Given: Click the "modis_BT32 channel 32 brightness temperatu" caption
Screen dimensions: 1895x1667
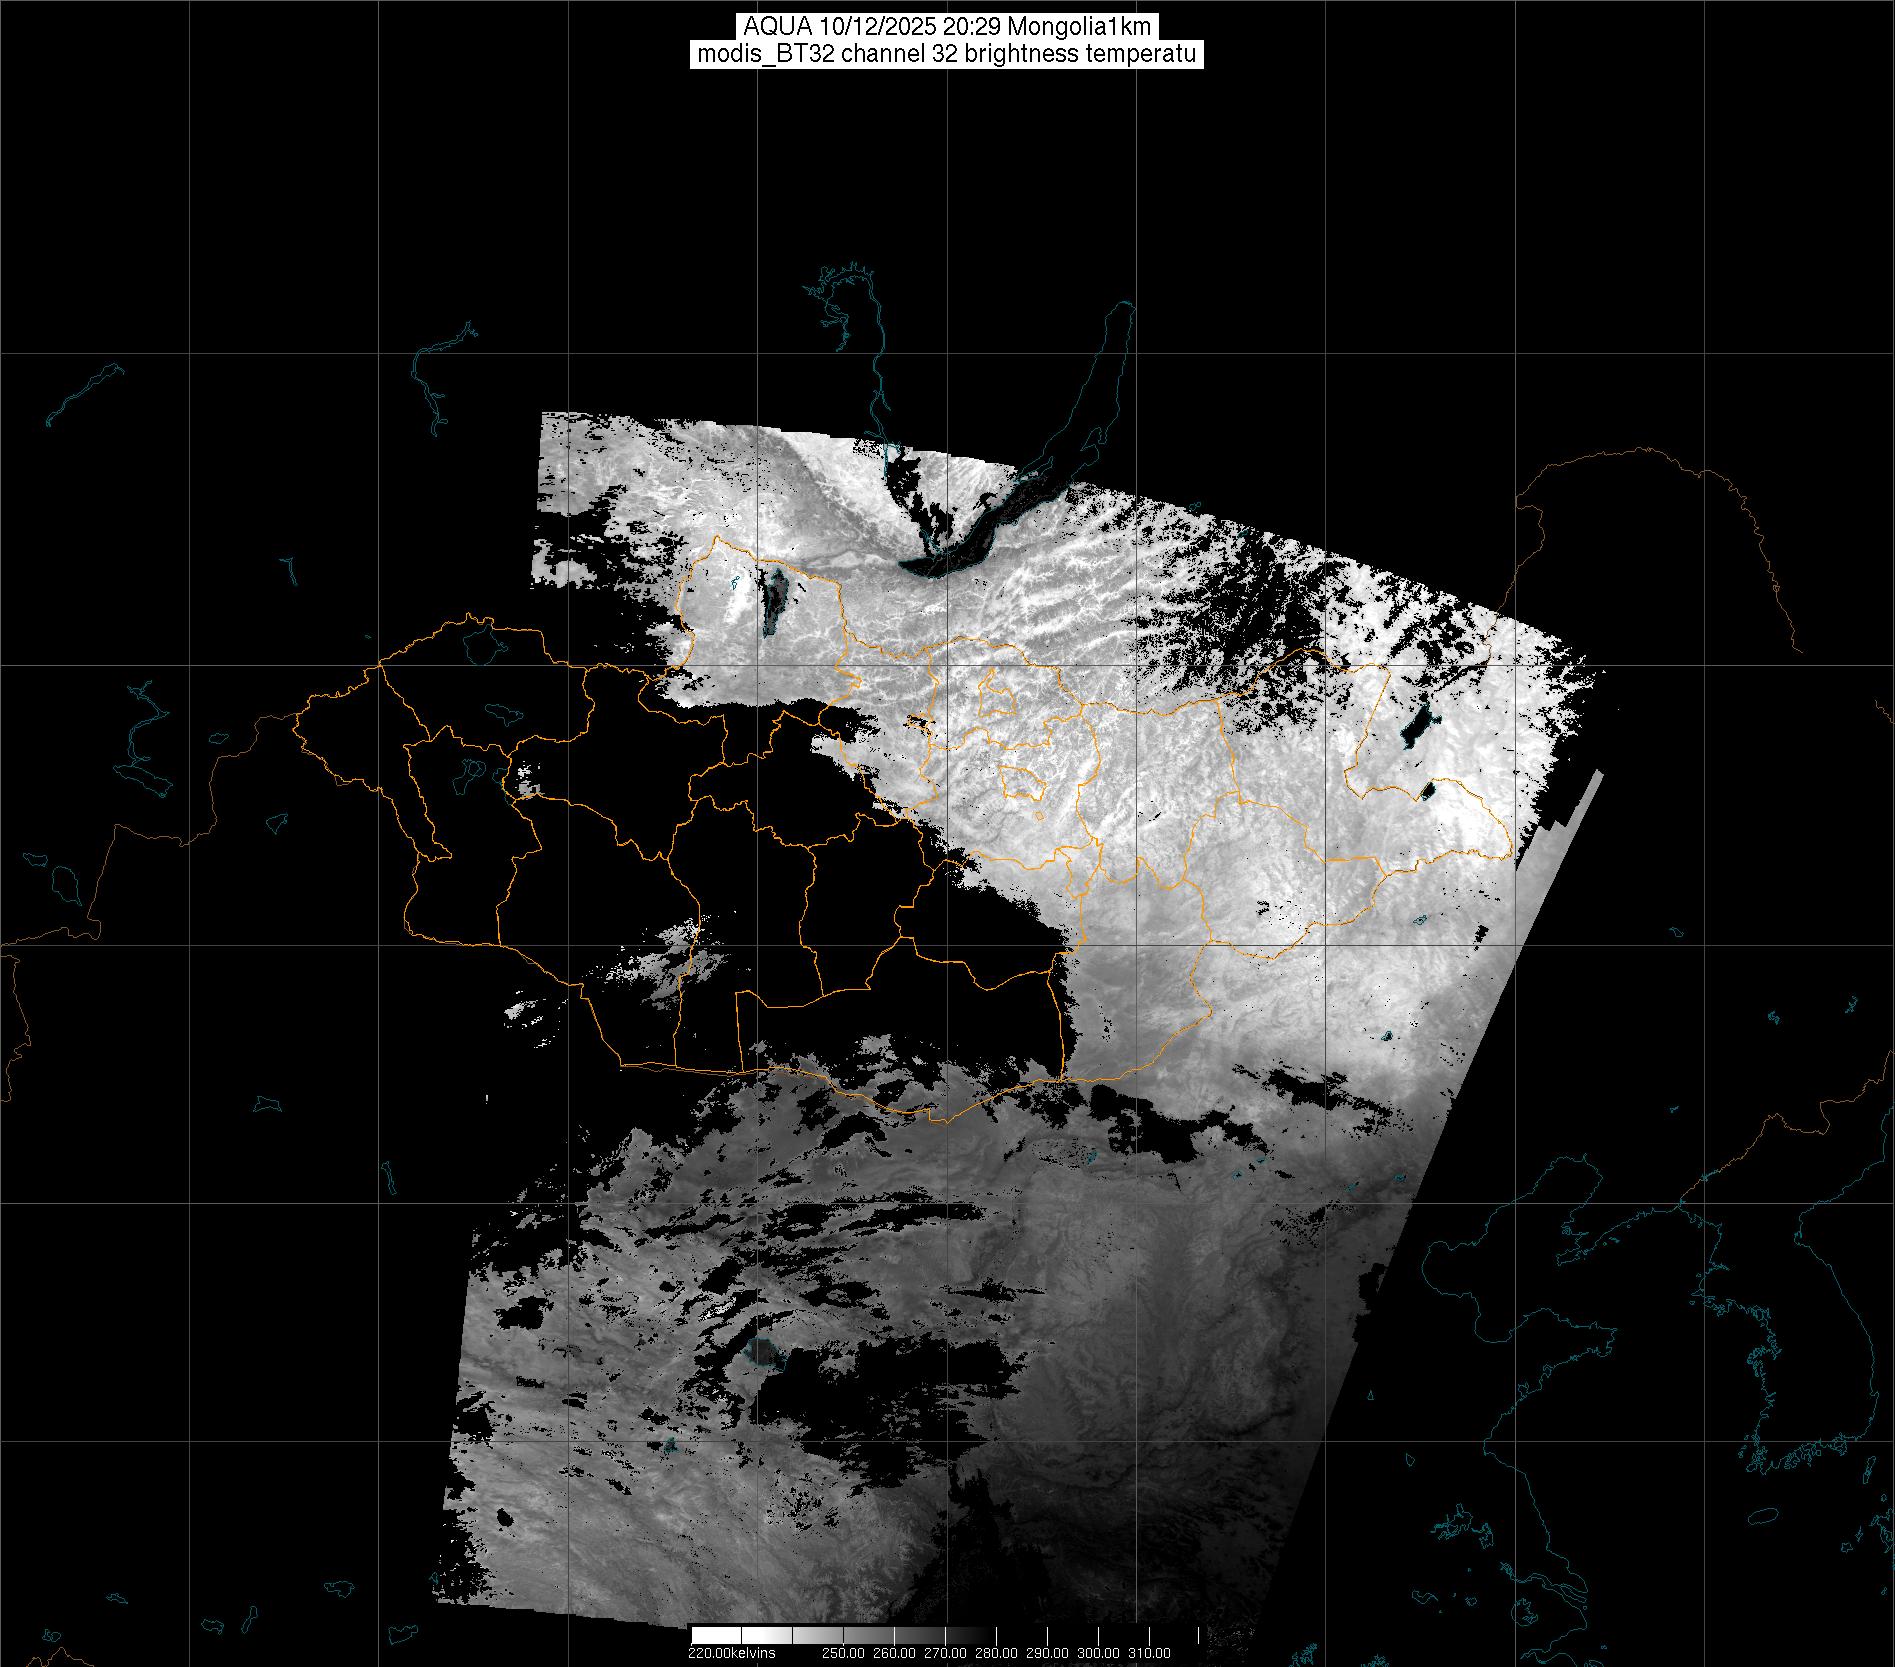Looking at the screenshot, I should [947, 54].
